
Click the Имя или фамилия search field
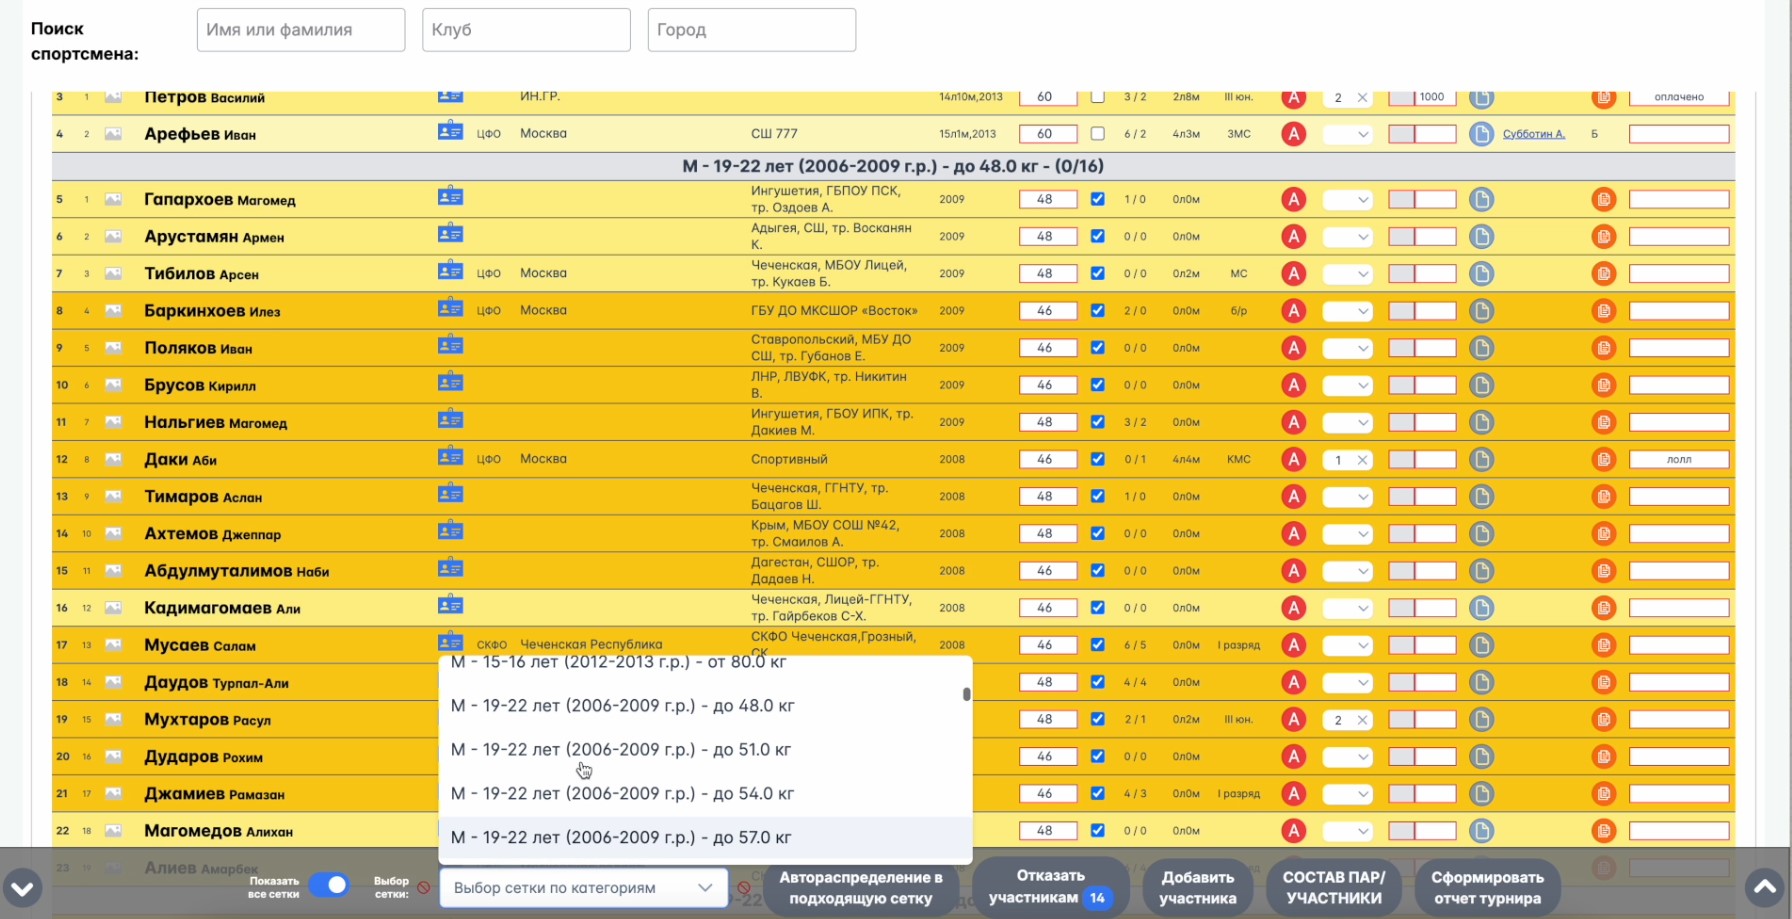[x=300, y=29]
